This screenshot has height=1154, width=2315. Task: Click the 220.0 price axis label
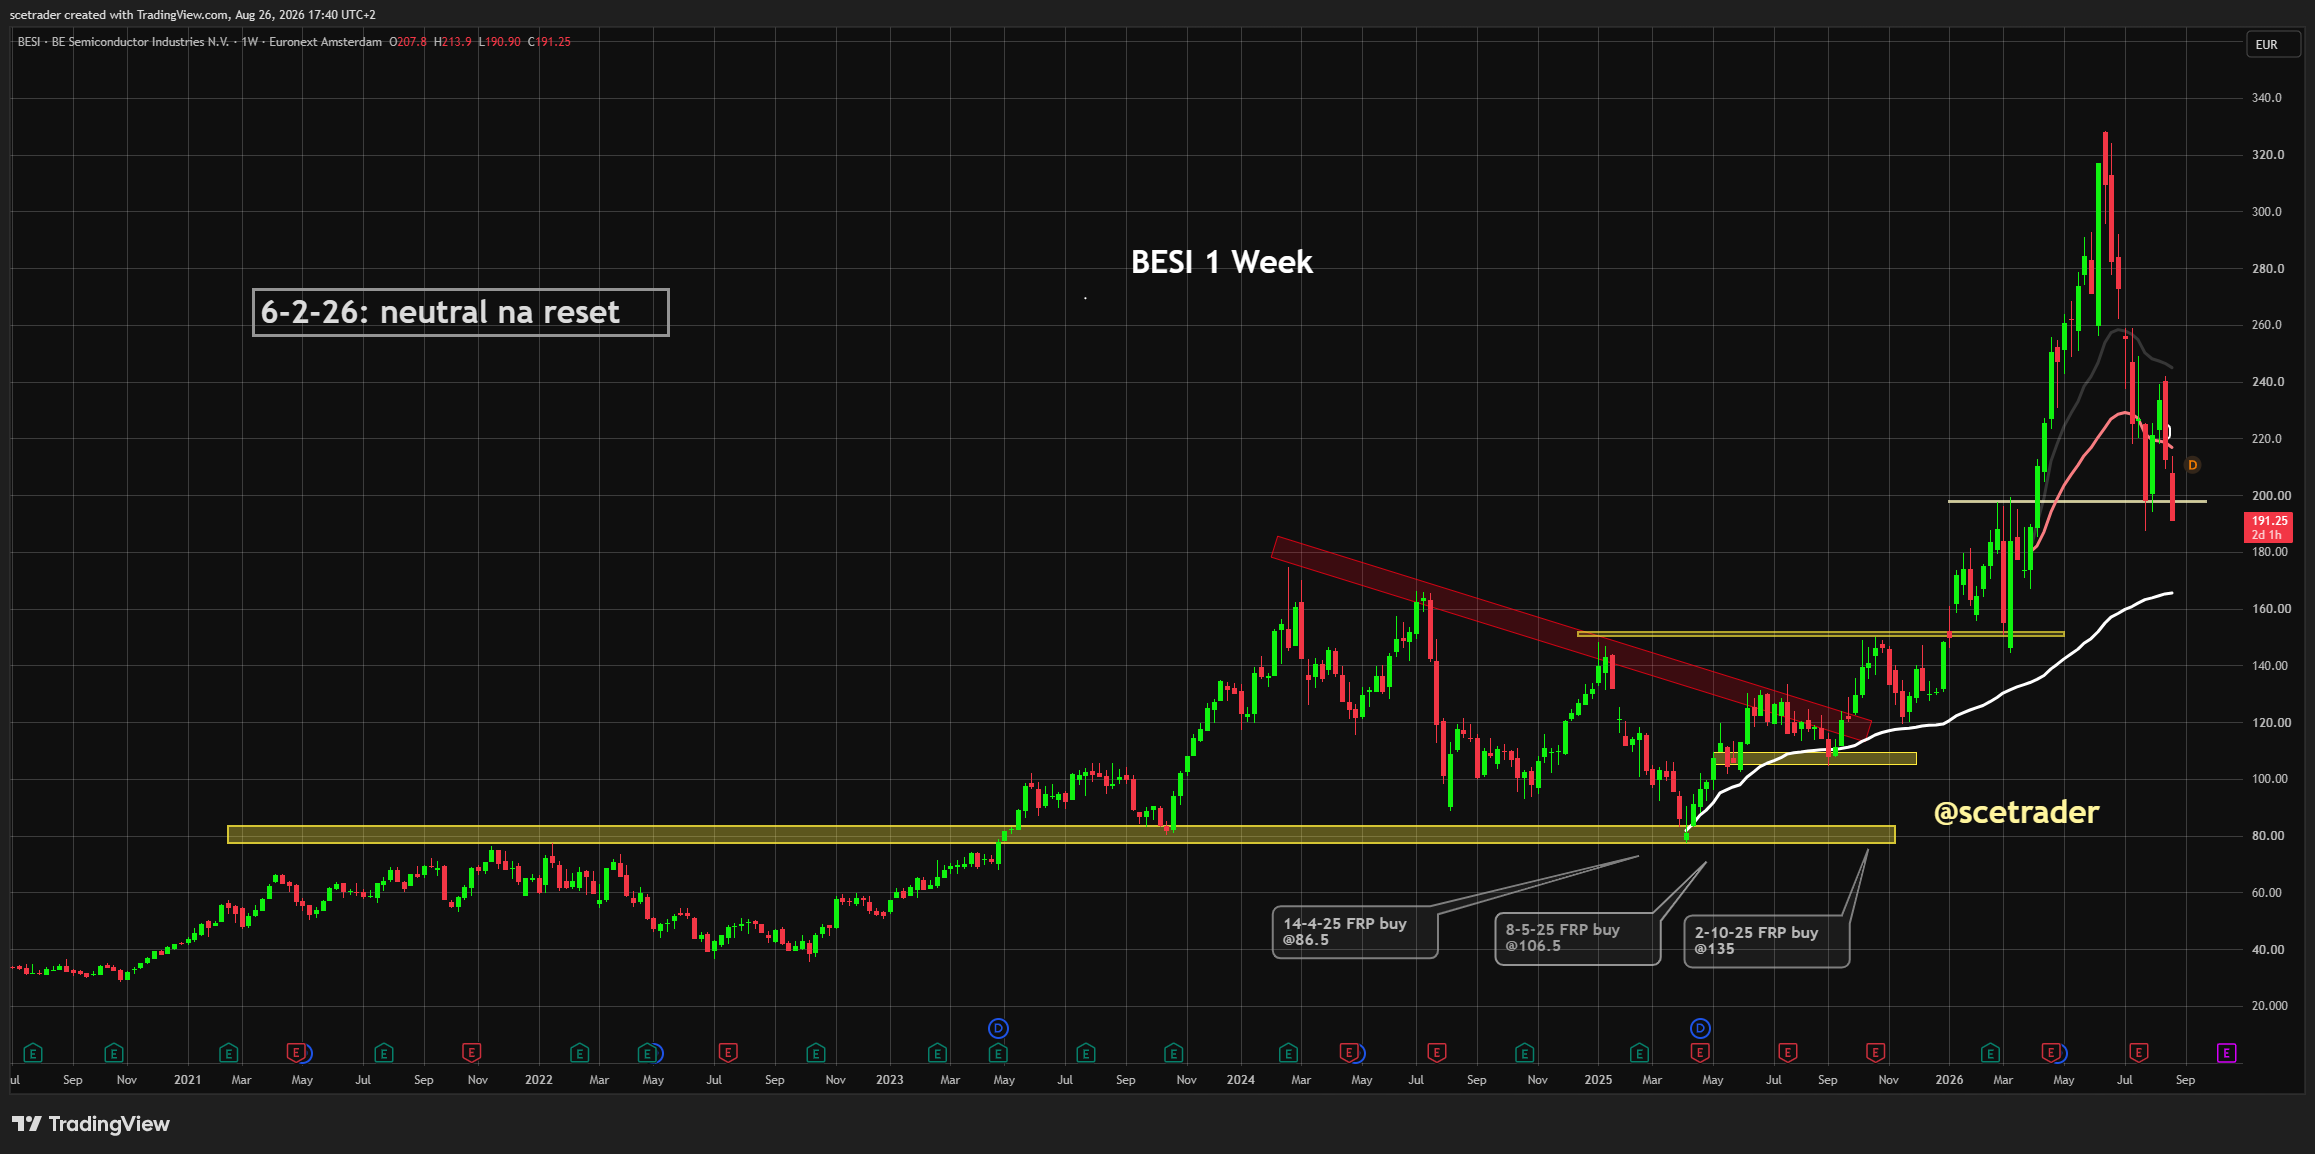(2267, 439)
